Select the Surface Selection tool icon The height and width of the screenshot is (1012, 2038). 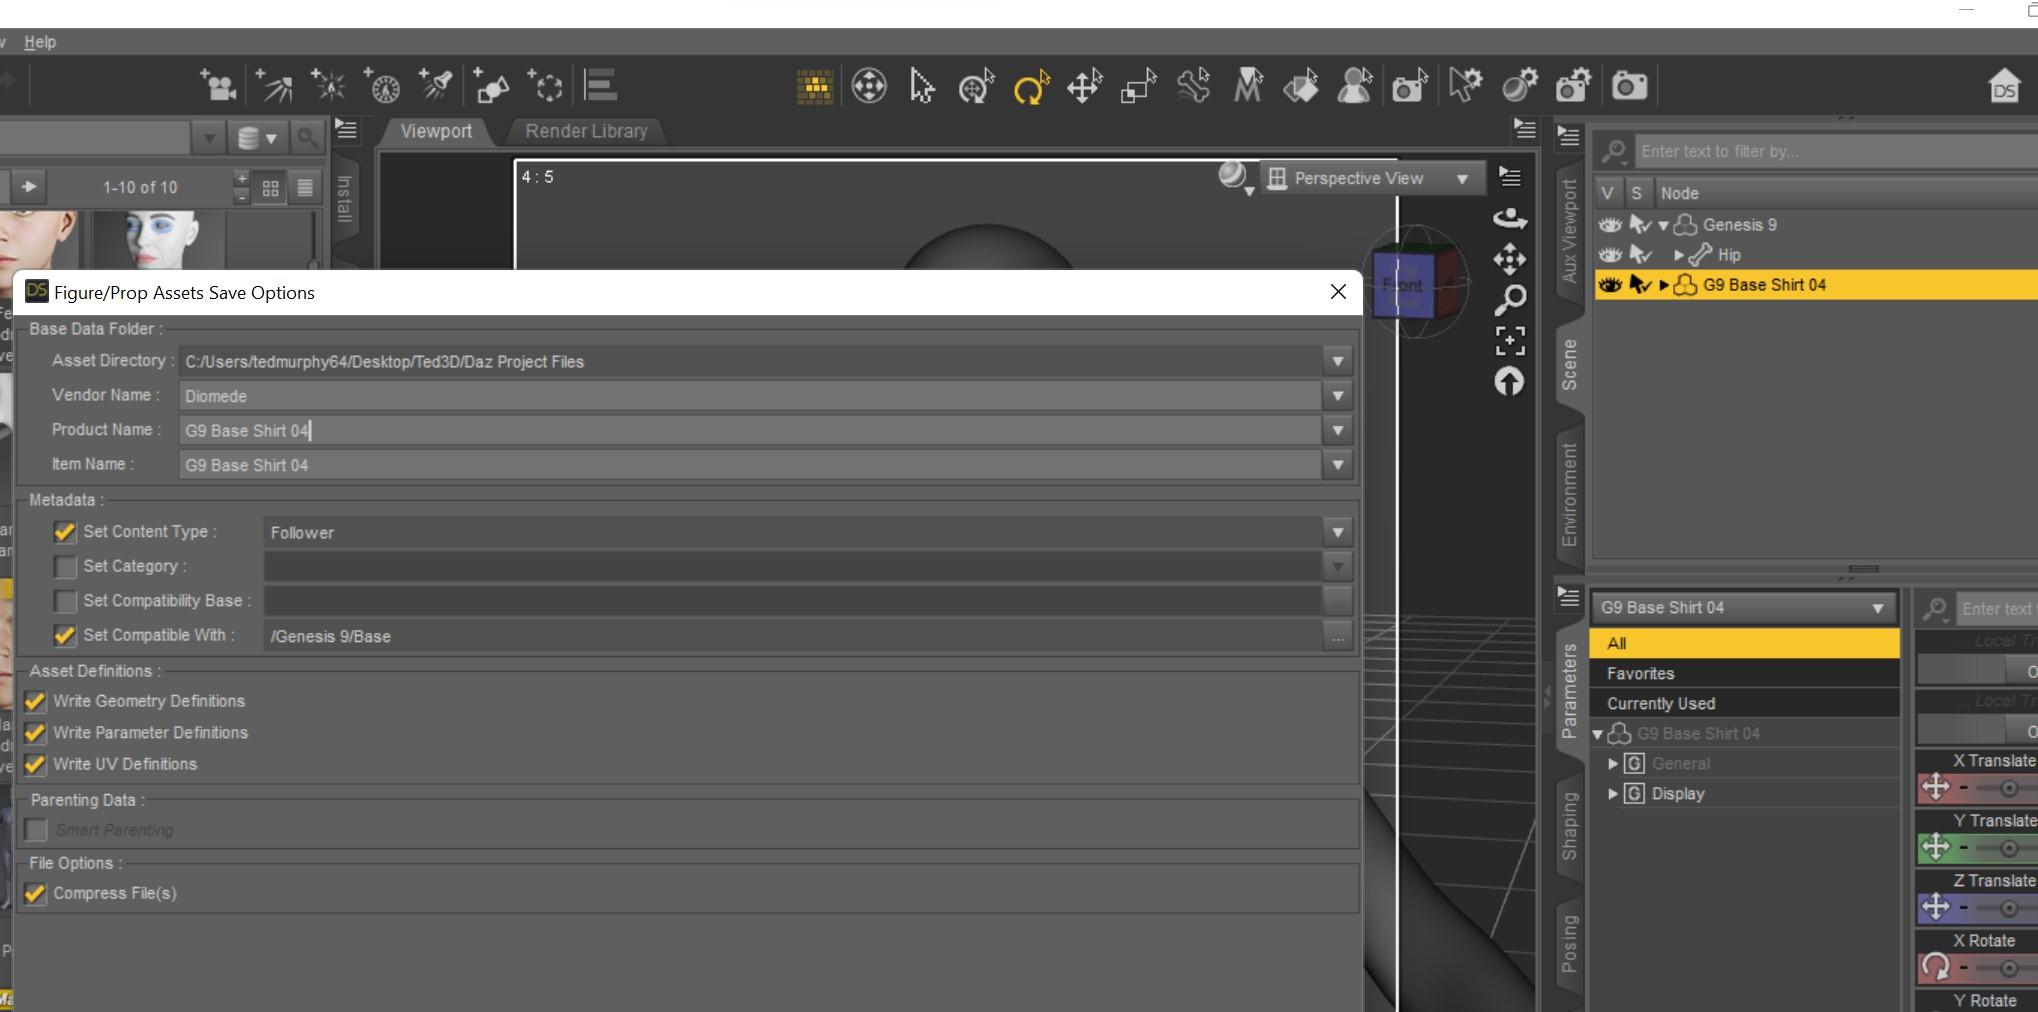coord(1301,87)
